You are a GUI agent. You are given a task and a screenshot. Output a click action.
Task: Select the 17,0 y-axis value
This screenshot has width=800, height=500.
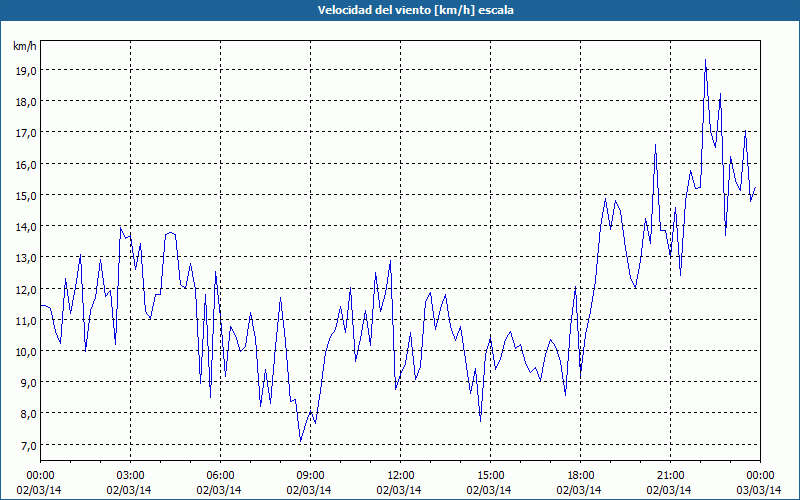coord(26,133)
